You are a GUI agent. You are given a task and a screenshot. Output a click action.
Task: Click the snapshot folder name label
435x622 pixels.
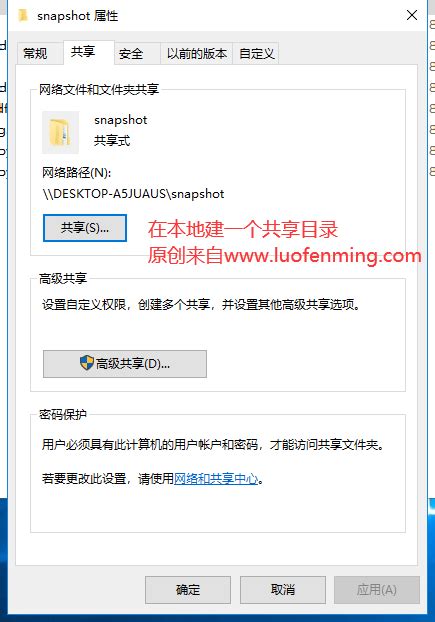click(121, 120)
